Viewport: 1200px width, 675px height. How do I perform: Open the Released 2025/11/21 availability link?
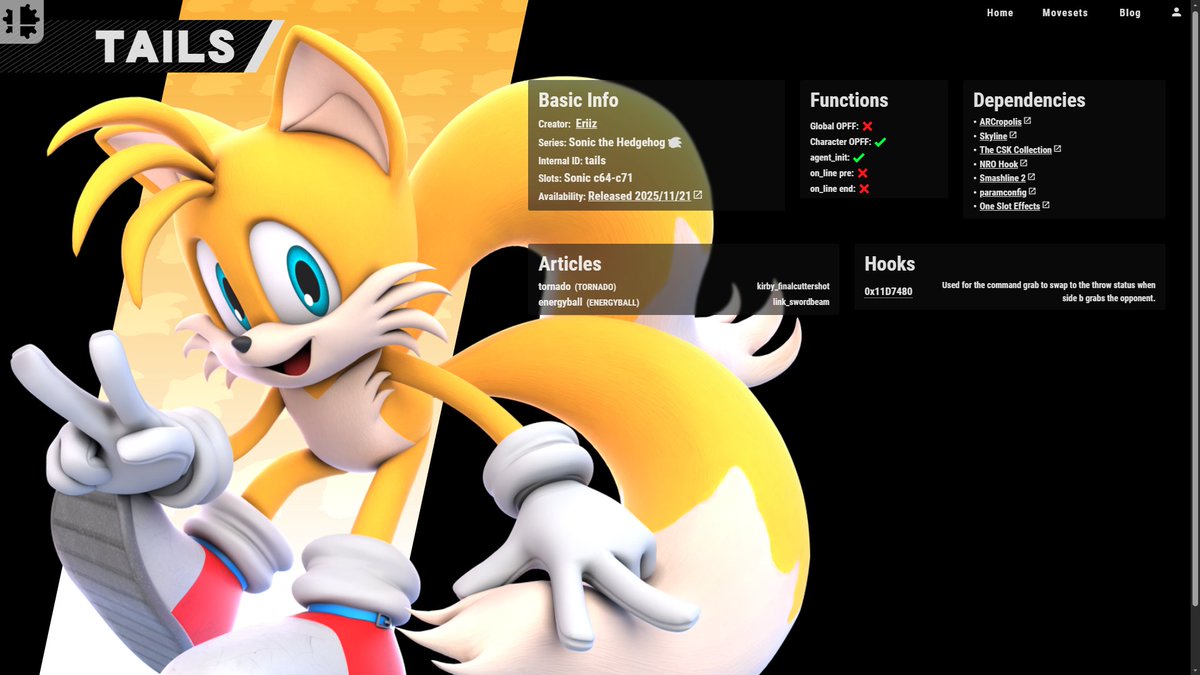639,196
